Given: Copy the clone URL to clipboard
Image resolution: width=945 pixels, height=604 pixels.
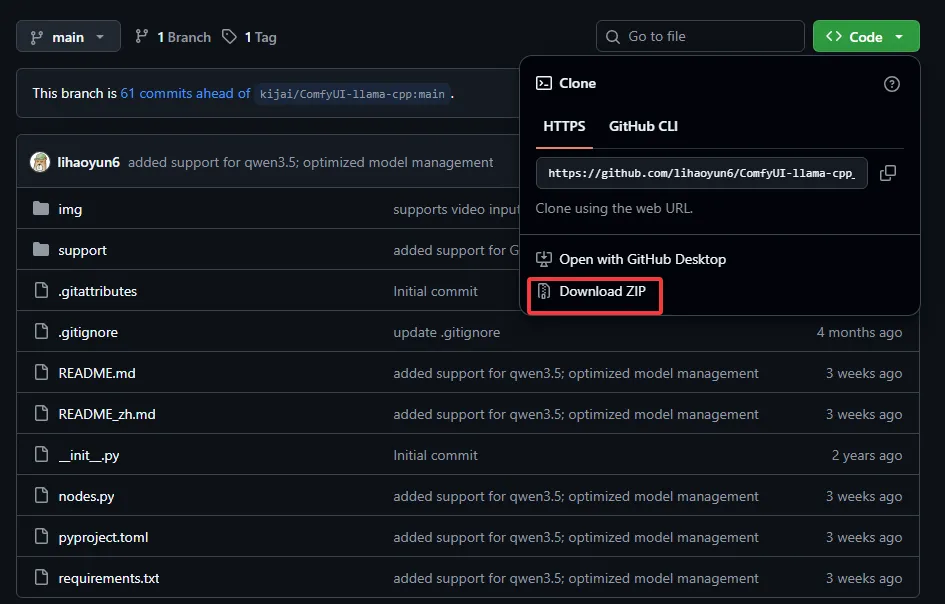Looking at the screenshot, I should 888,173.
